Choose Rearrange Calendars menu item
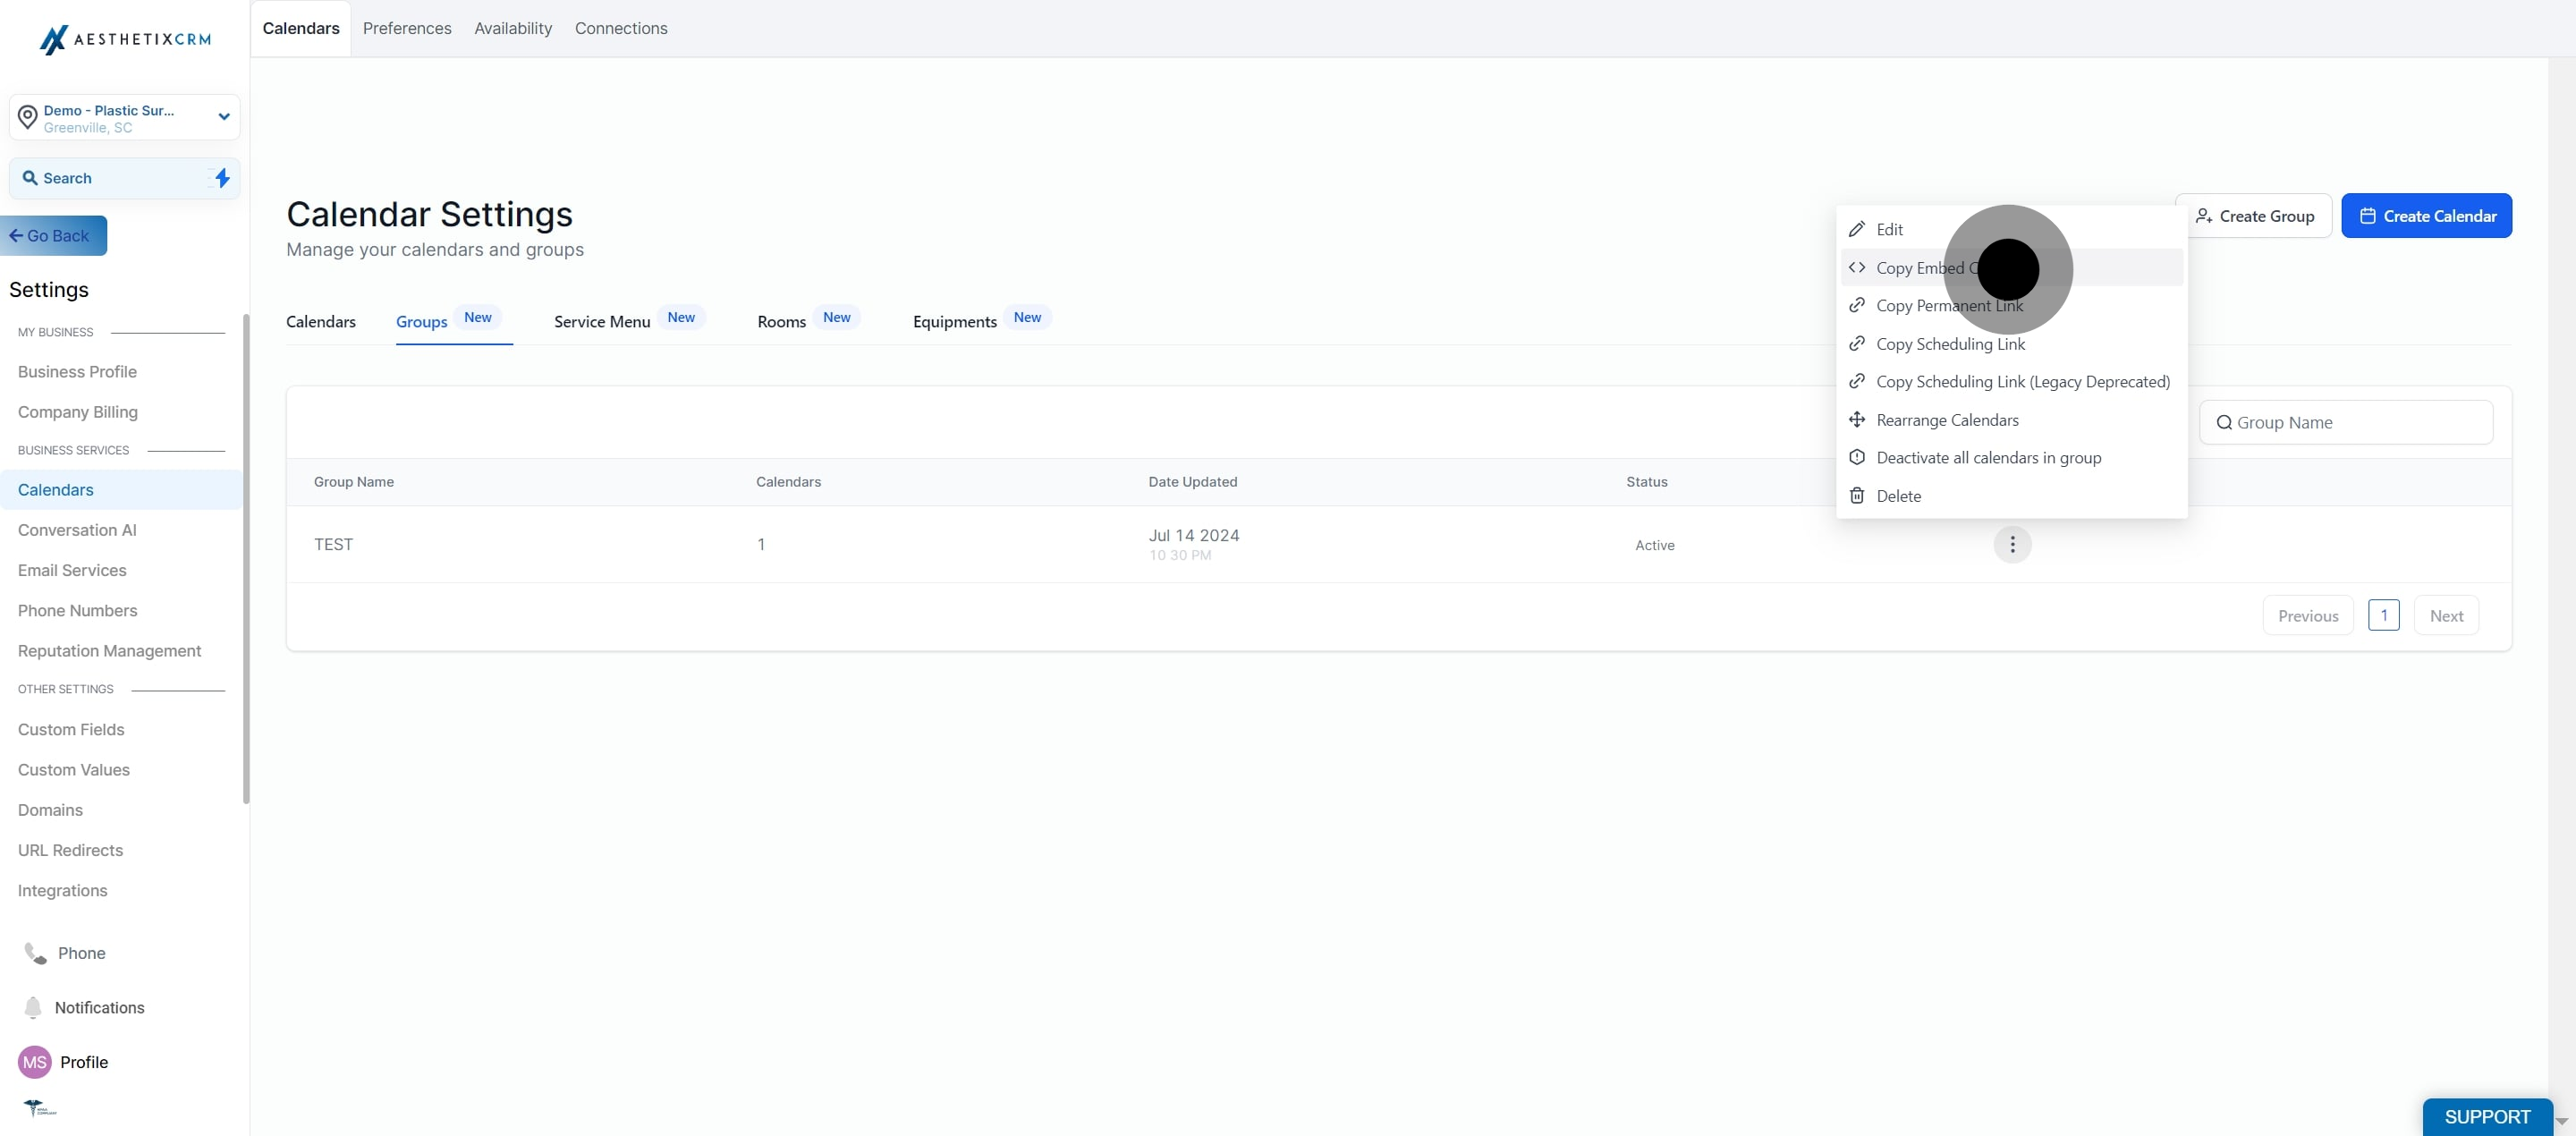Viewport: 2576px width, 1136px height. pyautogui.click(x=2011, y=420)
